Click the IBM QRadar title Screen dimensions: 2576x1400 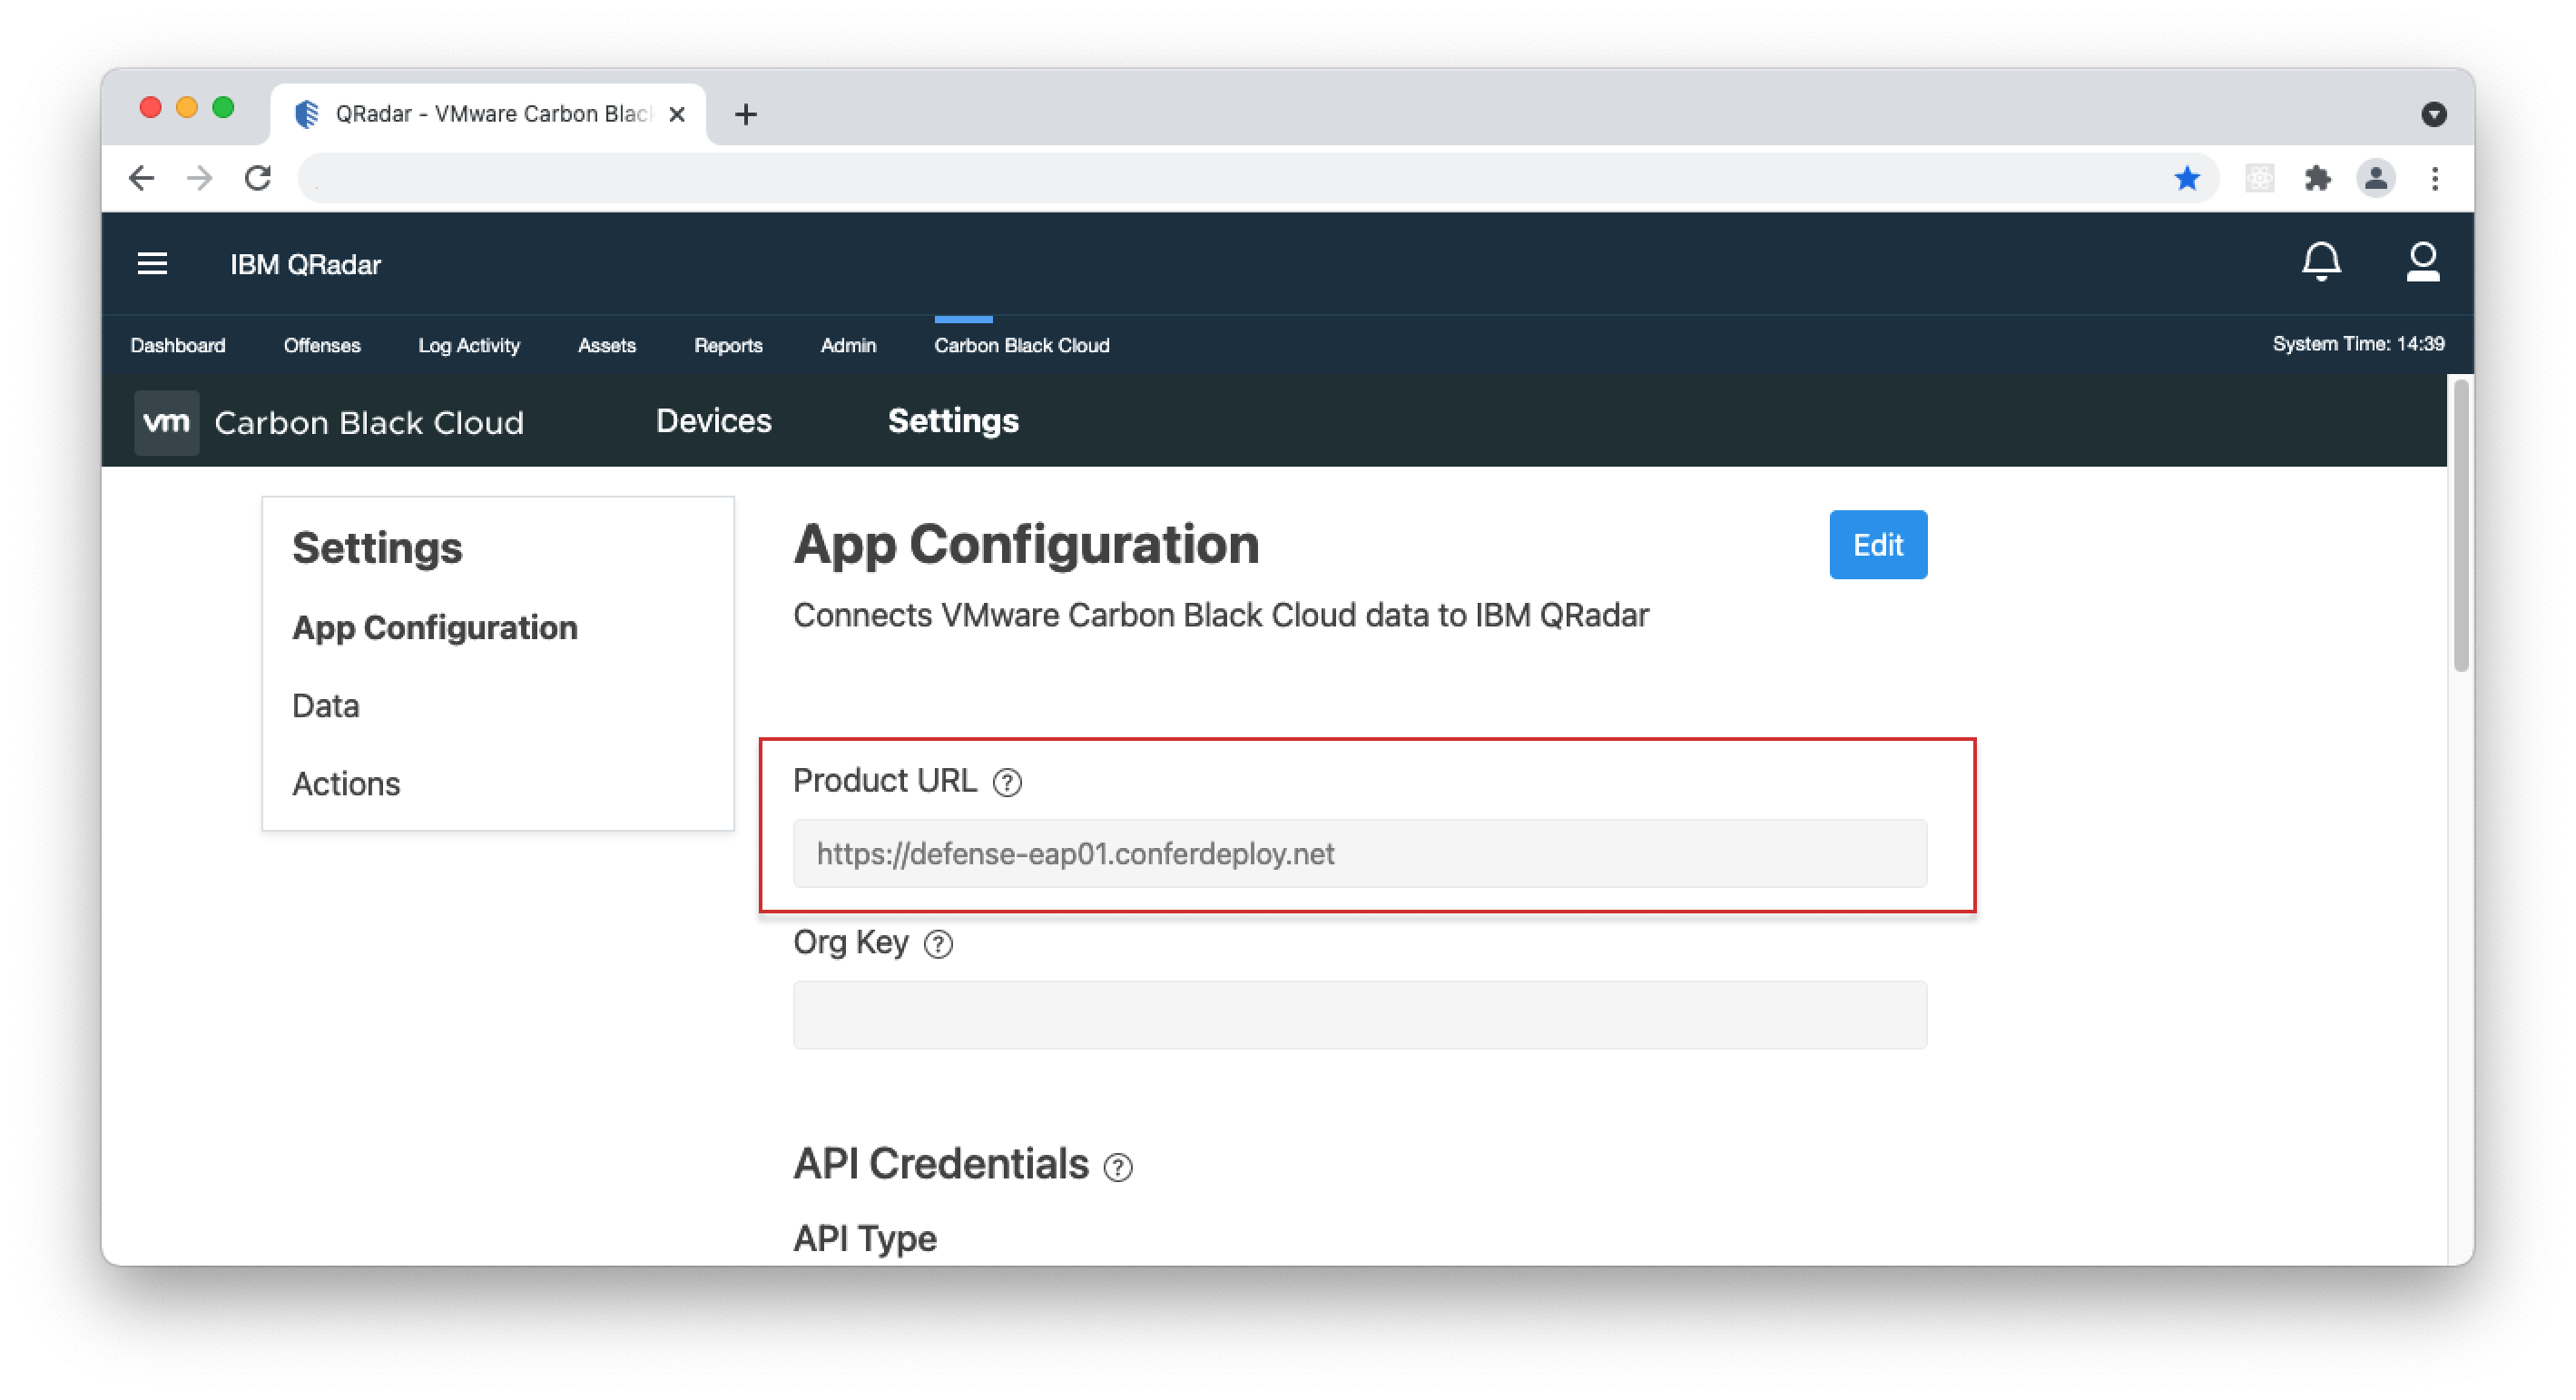point(305,264)
